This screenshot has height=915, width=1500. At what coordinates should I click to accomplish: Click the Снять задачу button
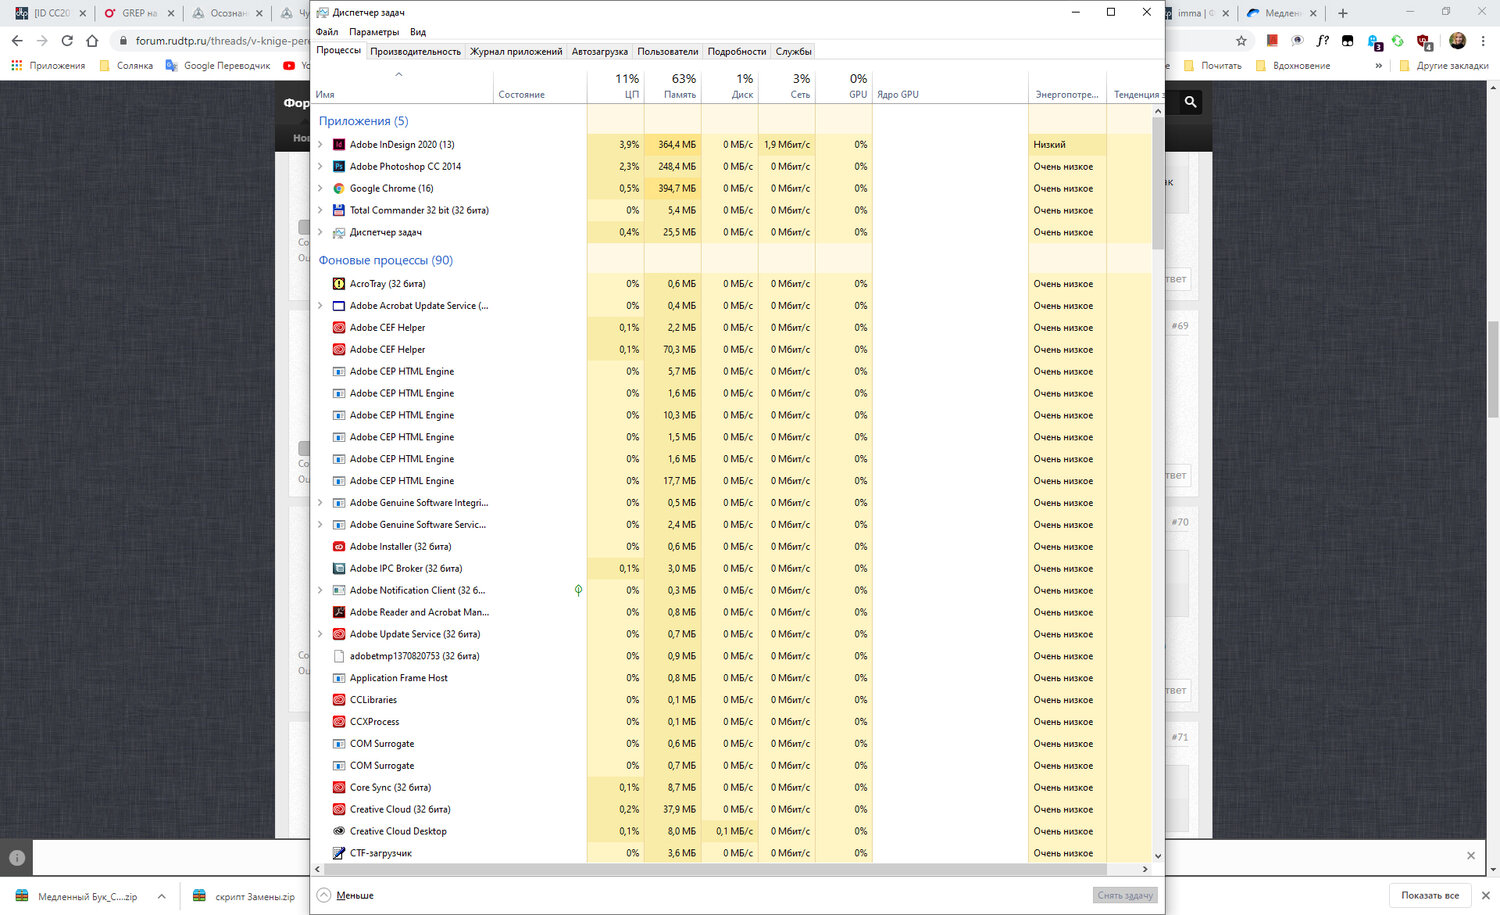coord(1125,896)
